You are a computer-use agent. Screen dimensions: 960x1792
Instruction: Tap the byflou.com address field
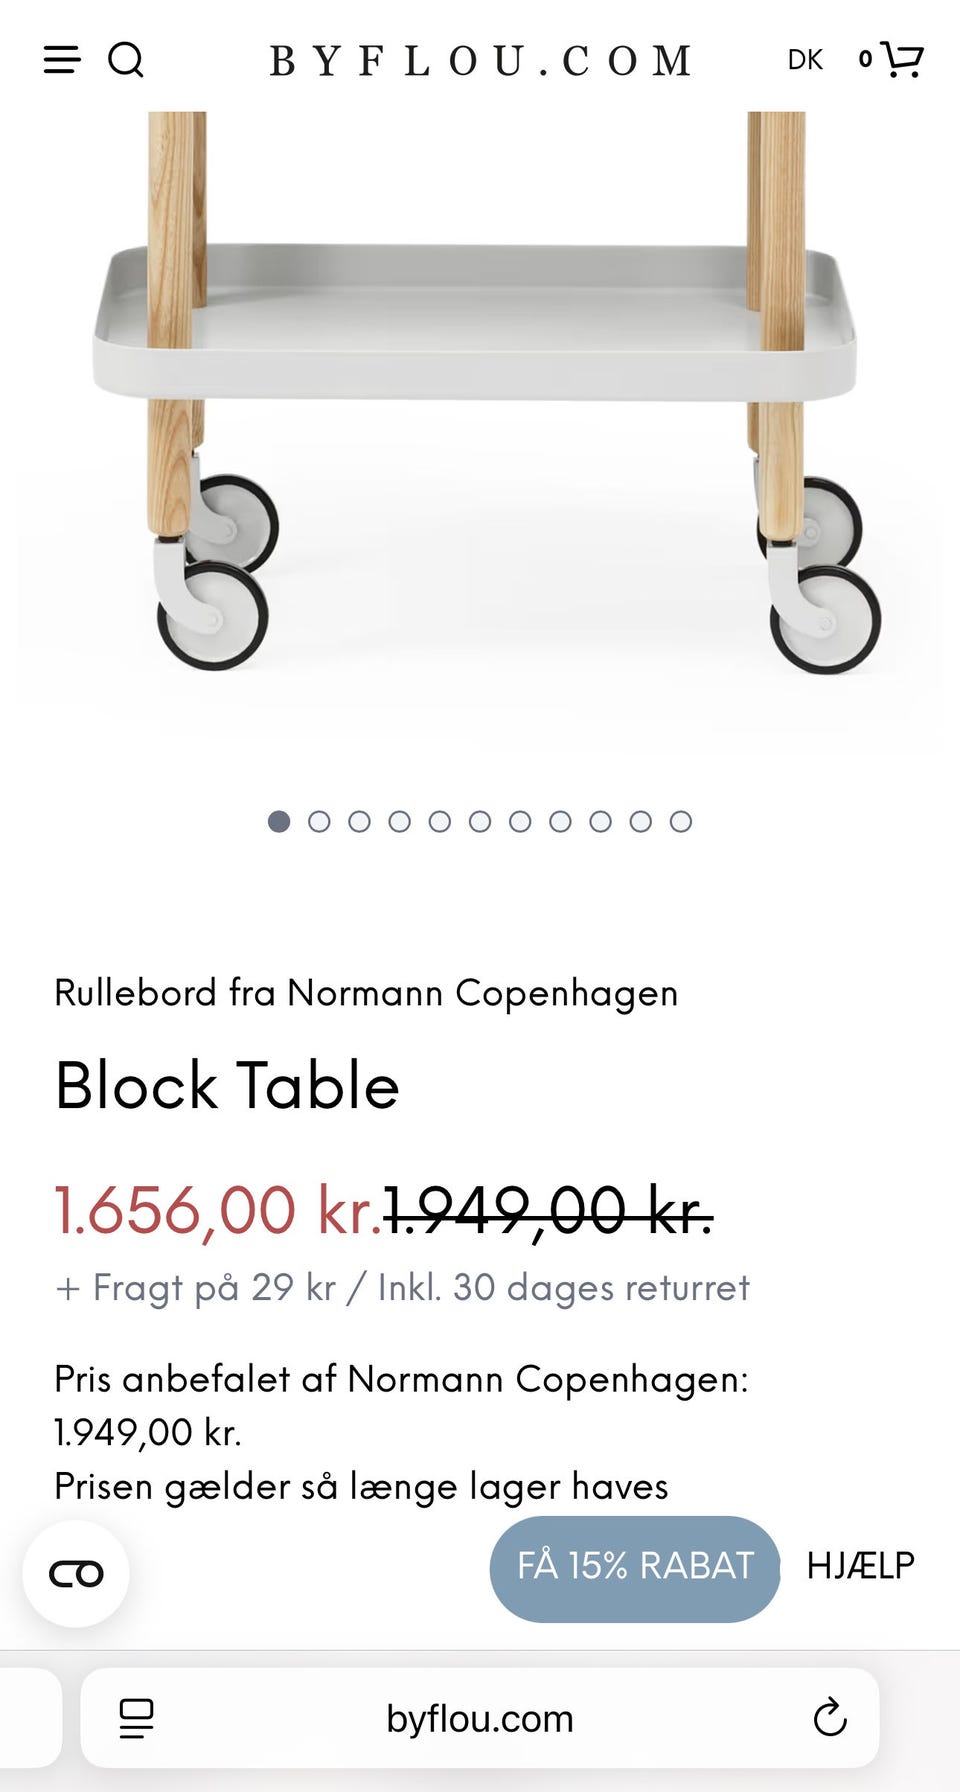pos(480,1718)
